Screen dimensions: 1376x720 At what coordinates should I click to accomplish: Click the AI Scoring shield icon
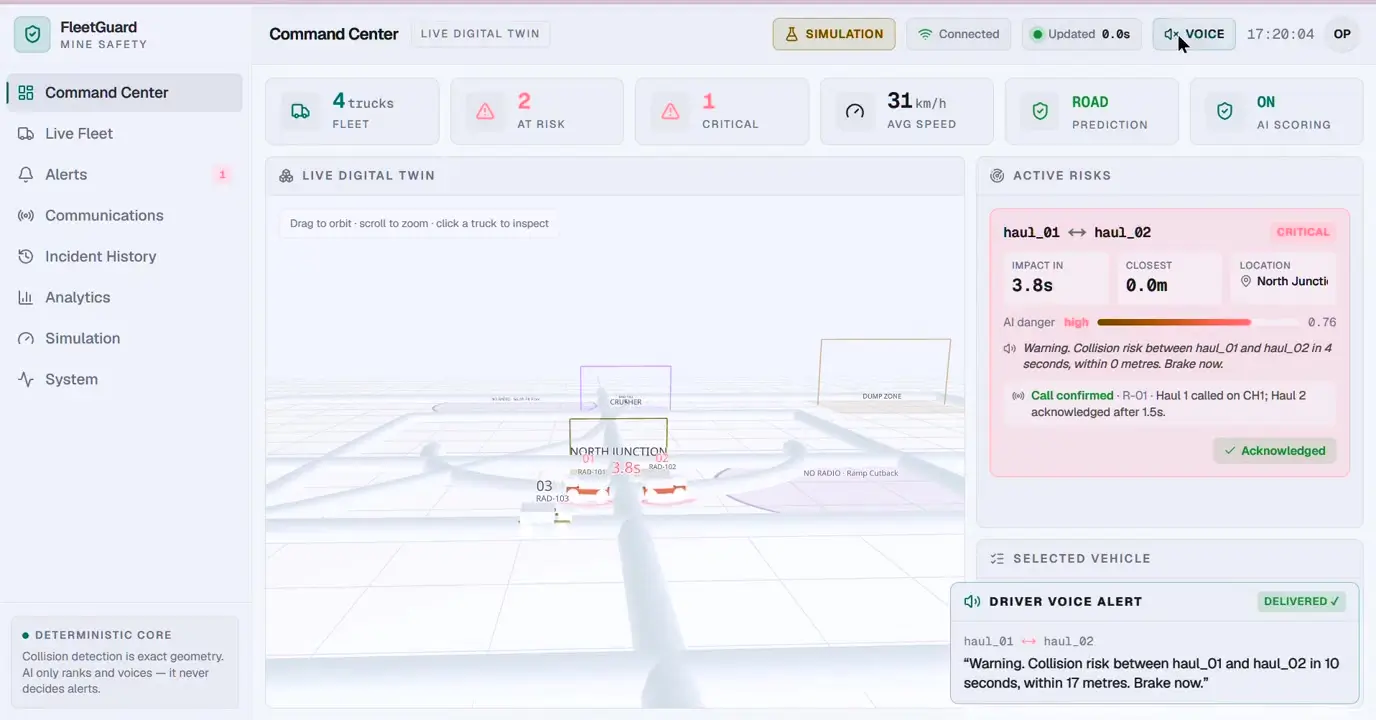point(1225,112)
